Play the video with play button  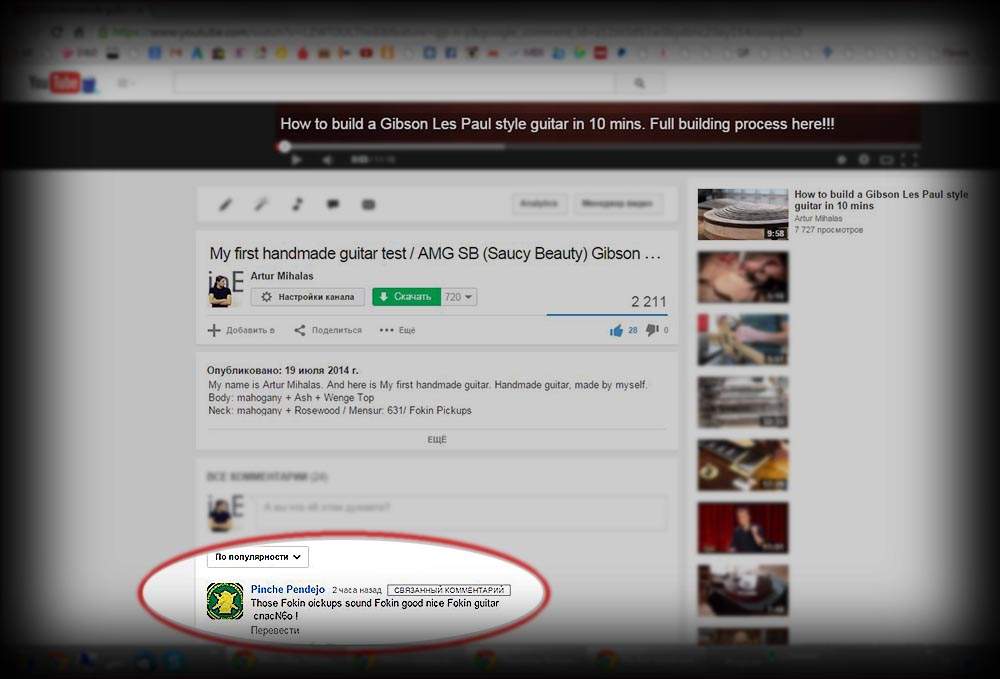tap(297, 160)
